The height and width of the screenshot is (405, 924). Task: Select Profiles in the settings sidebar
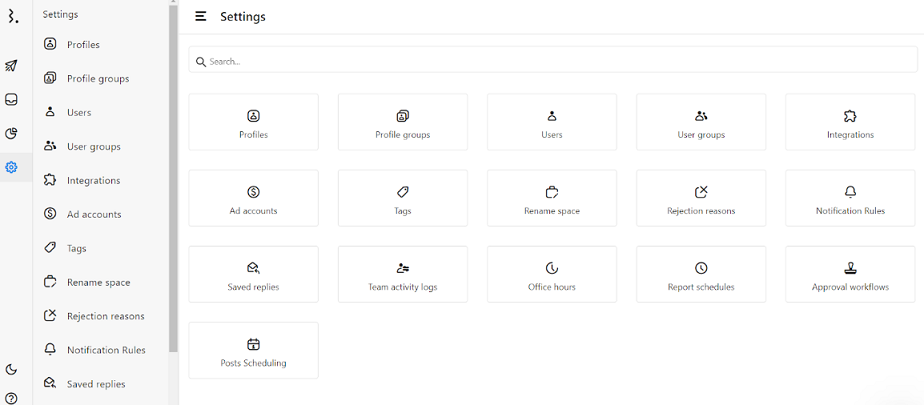(100, 45)
